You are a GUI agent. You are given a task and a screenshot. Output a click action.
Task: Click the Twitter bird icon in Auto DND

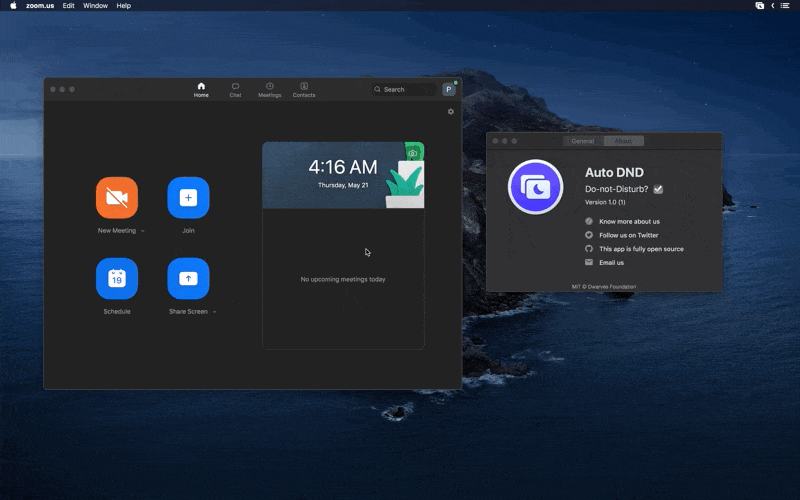[x=589, y=235]
